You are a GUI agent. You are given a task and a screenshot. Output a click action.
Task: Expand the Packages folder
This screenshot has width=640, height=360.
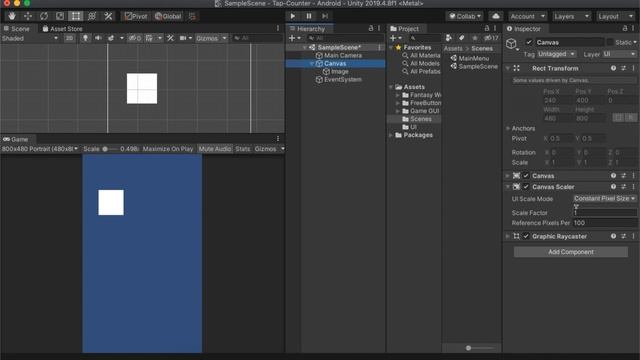[x=391, y=136]
